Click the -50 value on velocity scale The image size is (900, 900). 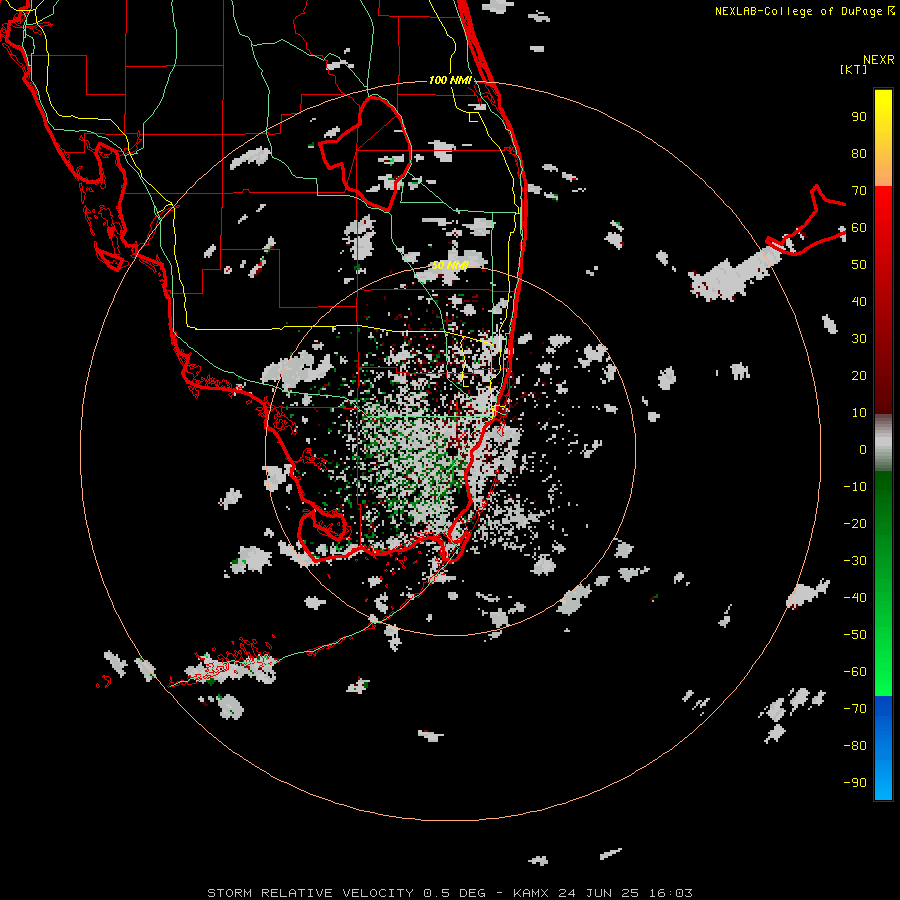(x=855, y=635)
